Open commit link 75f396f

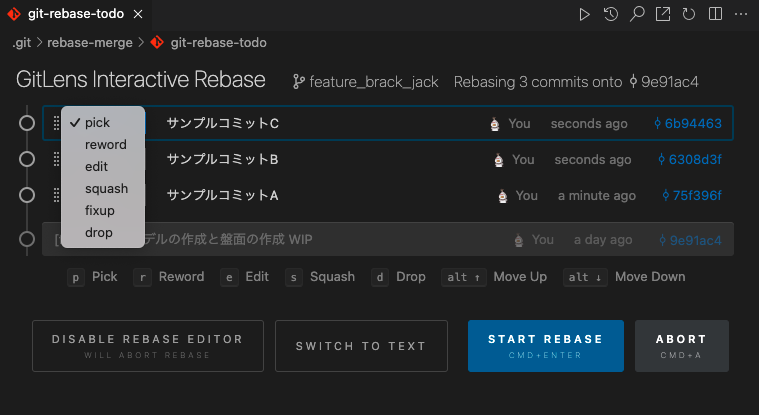(692, 195)
